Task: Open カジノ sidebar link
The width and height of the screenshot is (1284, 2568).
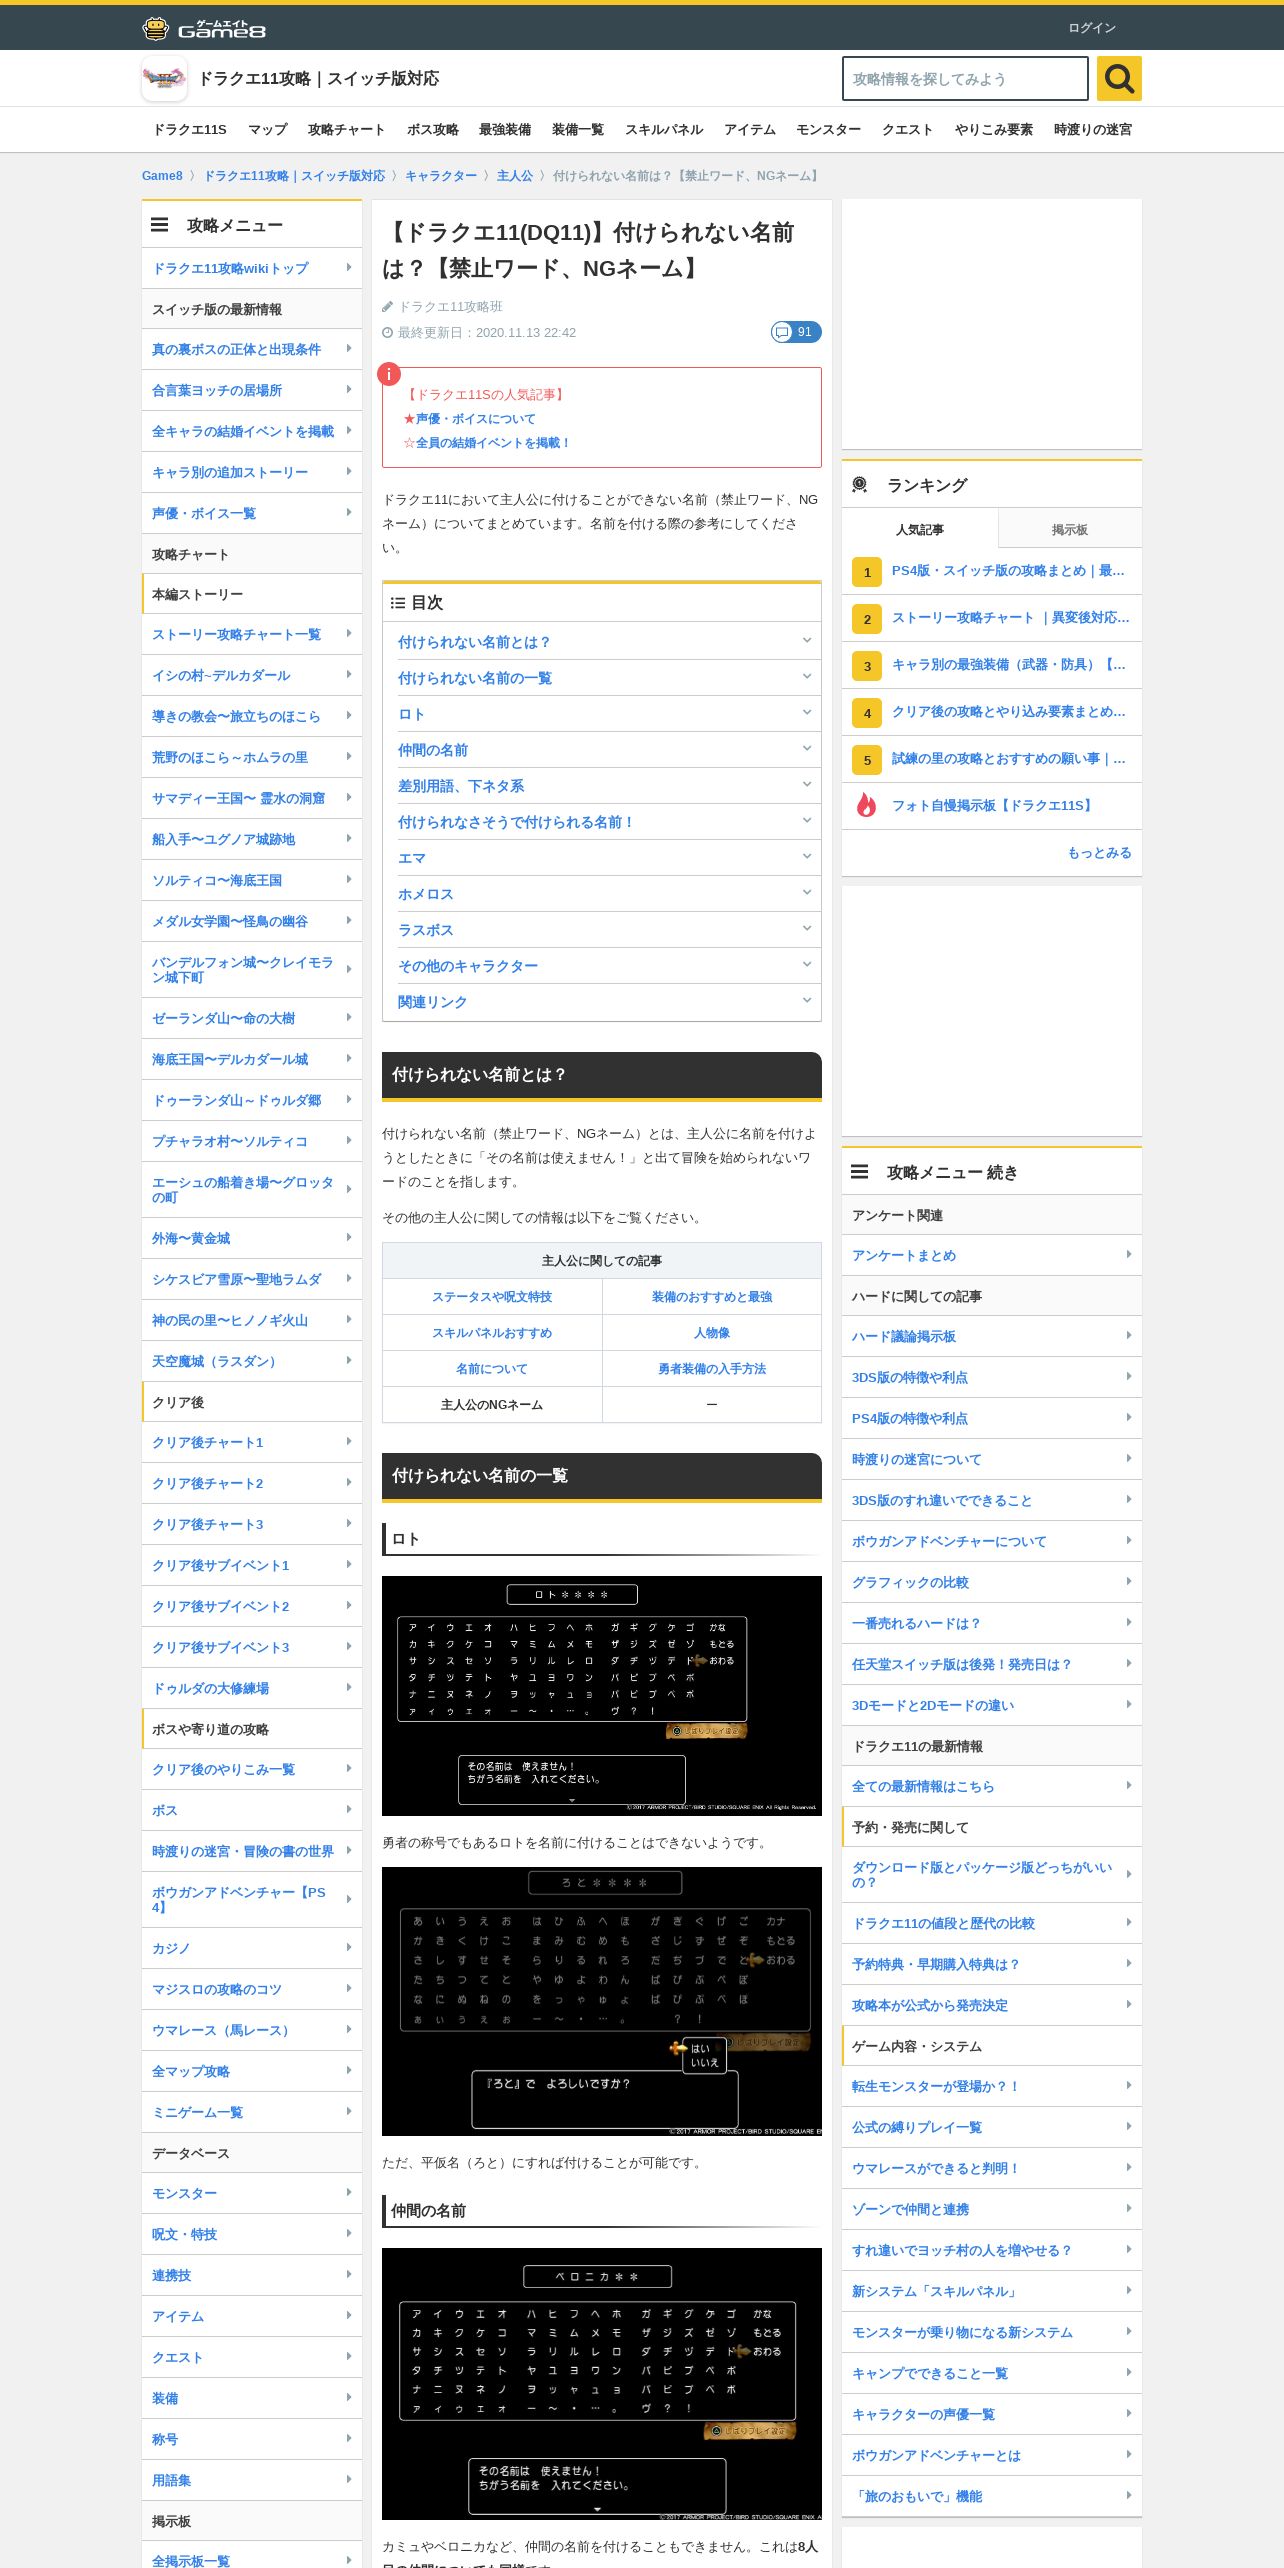Action: point(171,1948)
